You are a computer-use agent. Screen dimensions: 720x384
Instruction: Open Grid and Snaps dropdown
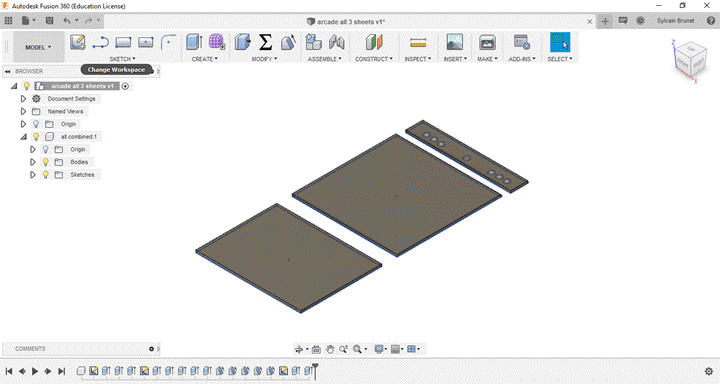398,350
